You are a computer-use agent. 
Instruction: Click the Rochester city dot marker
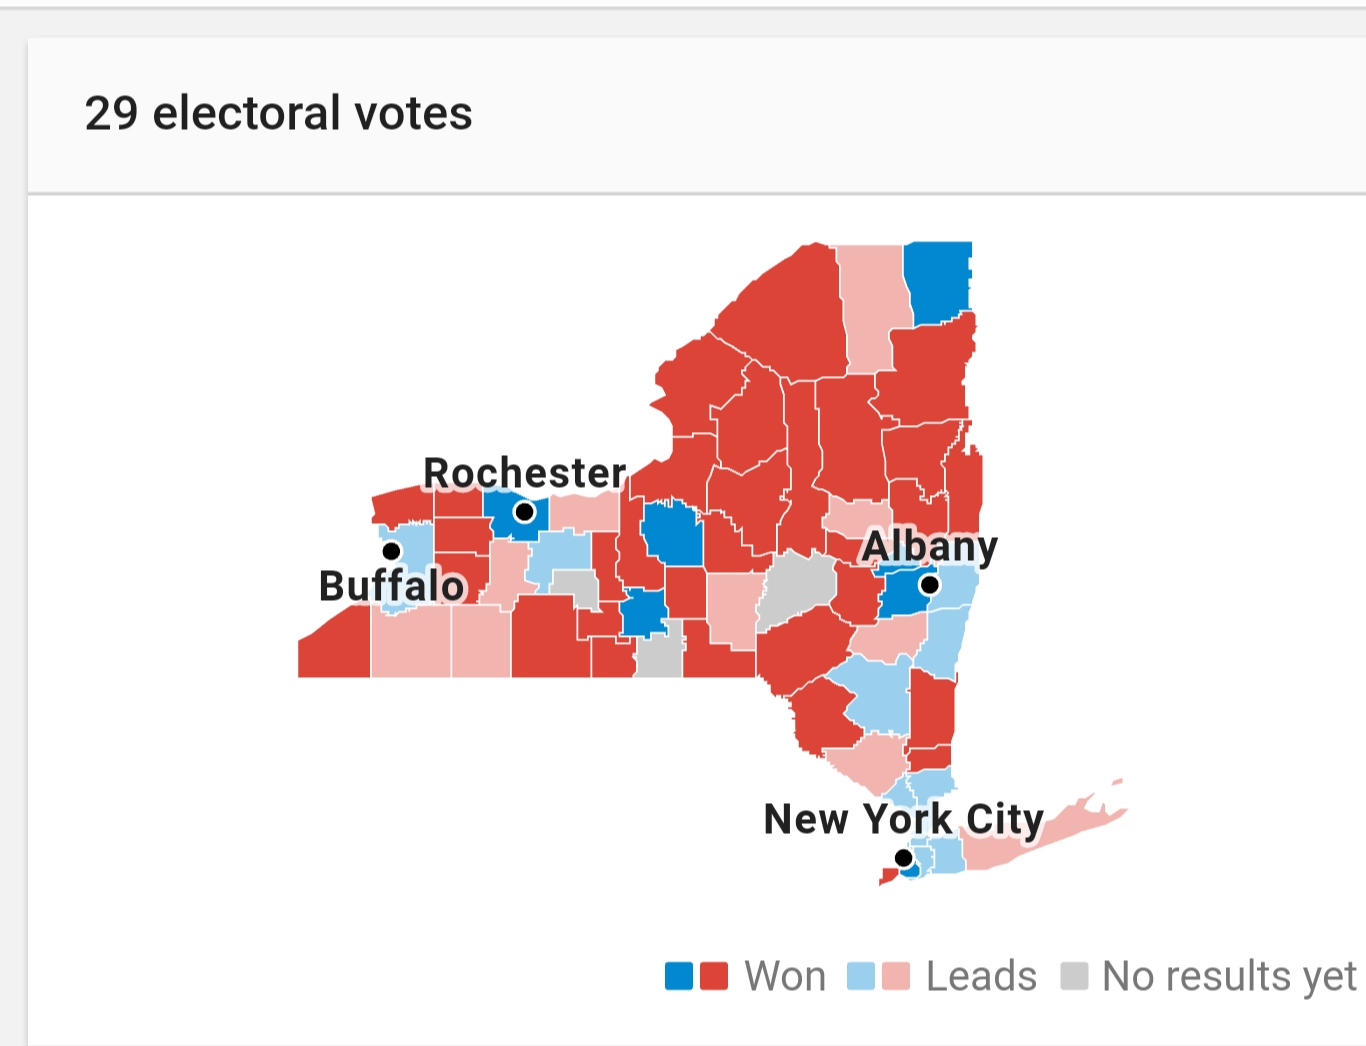524,513
